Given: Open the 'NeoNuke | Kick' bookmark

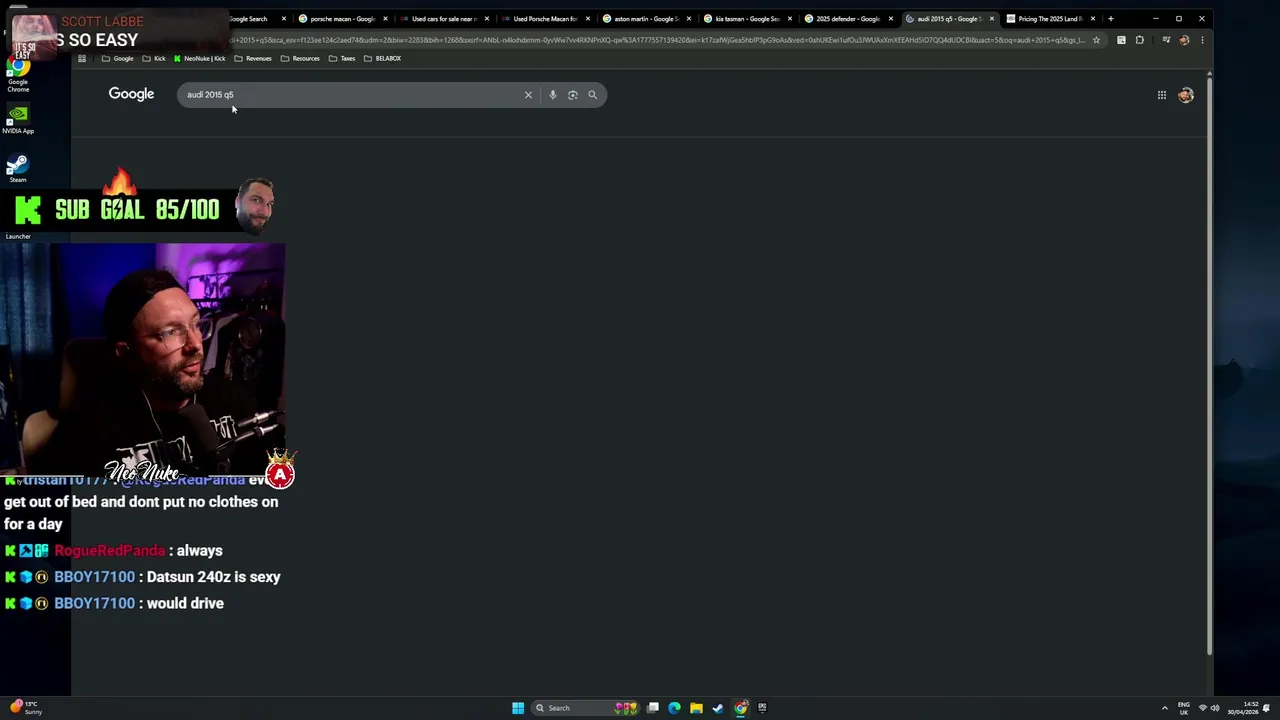Looking at the screenshot, I should (200, 58).
